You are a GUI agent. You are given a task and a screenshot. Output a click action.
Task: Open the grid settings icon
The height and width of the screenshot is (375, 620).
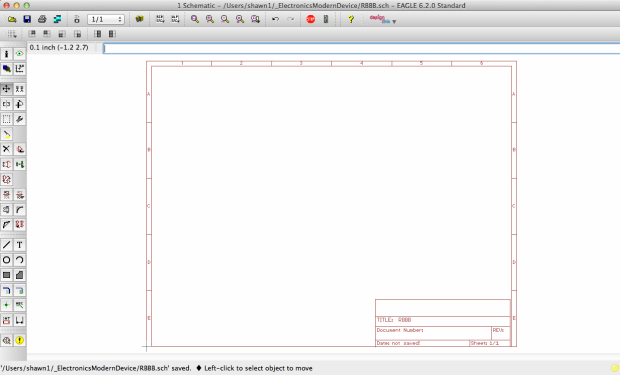click(x=11, y=34)
